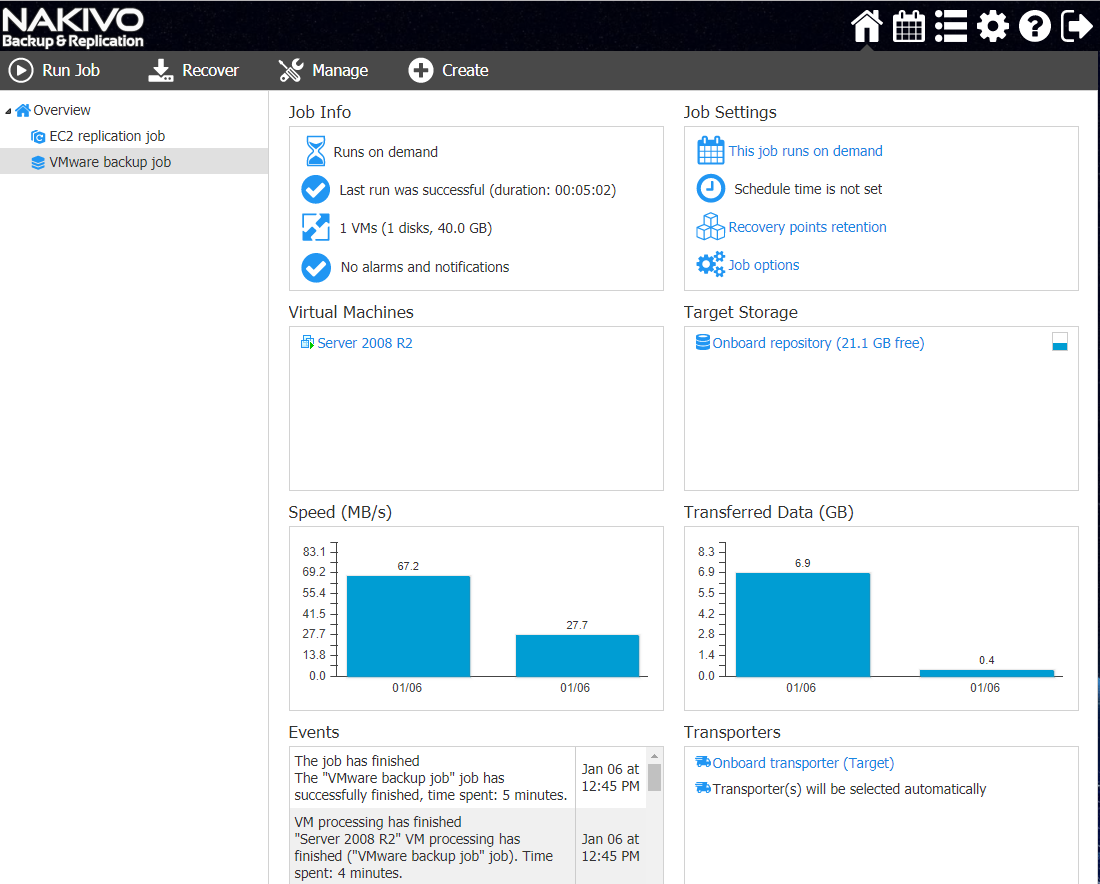This screenshot has width=1100, height=884.
Task: Click '1 VMs (1 disks, 40.0 GB)' text
Action: click(x=416, y=228)
